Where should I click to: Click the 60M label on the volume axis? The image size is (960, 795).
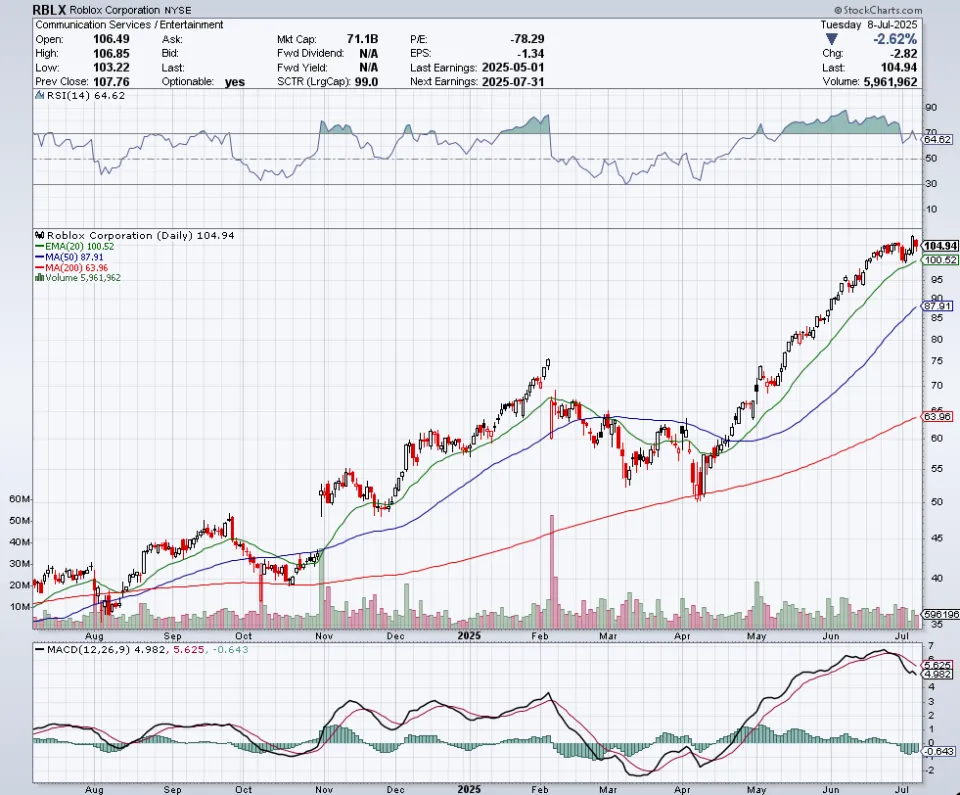click(x=20, y=499)
